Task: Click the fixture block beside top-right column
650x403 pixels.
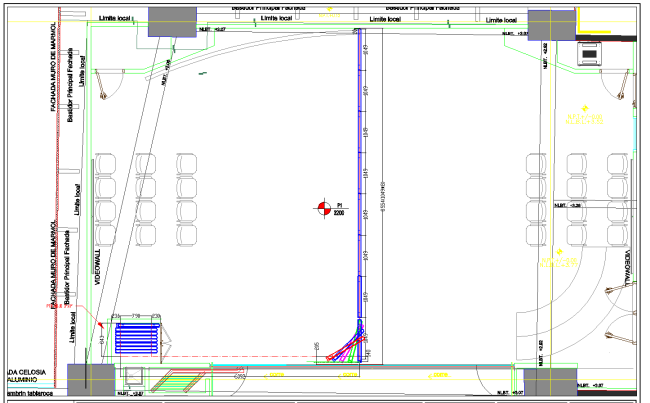Action: 590,52
